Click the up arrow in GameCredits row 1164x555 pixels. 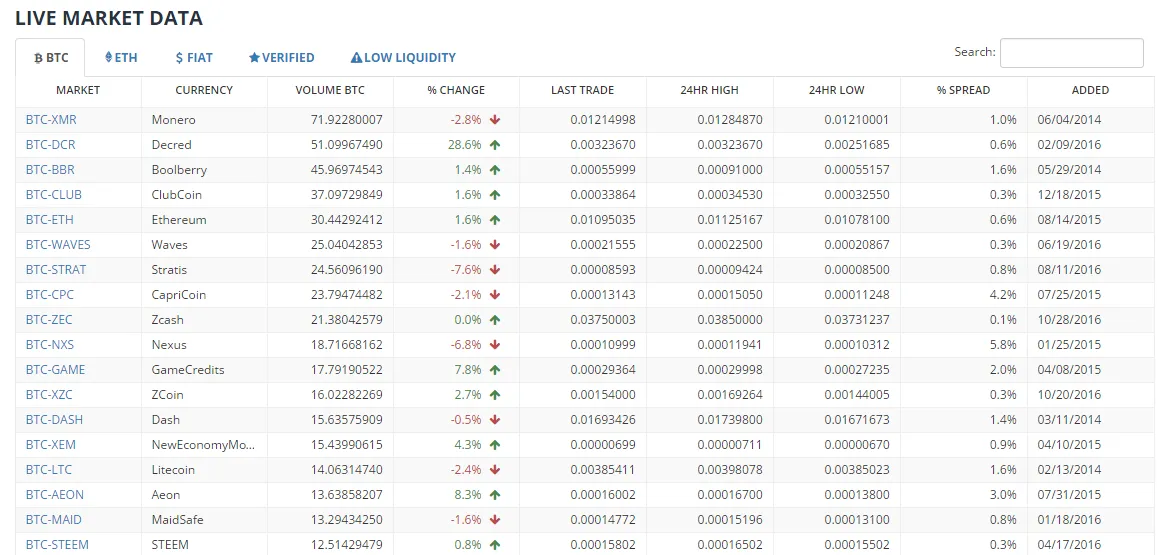point(495,370)
